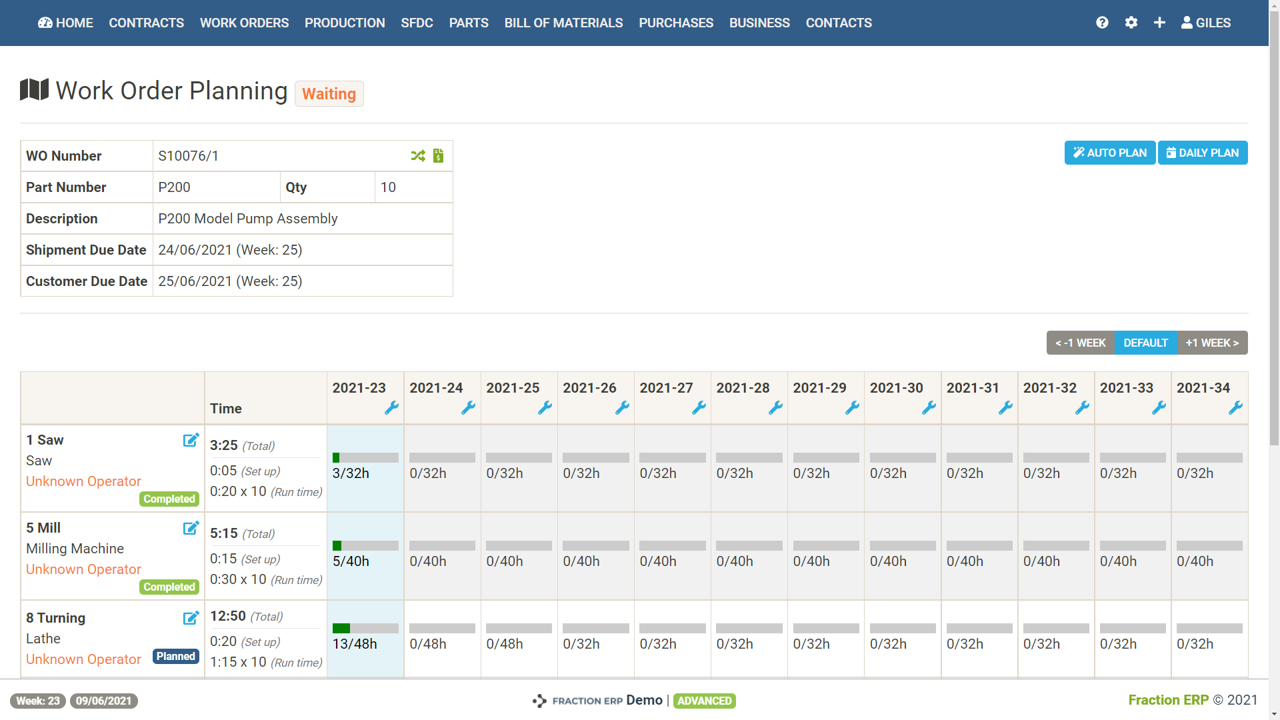This screenshot has width=1280, height=720.
Task: Edit the 5 Mill operation
Action: point(190,528)
